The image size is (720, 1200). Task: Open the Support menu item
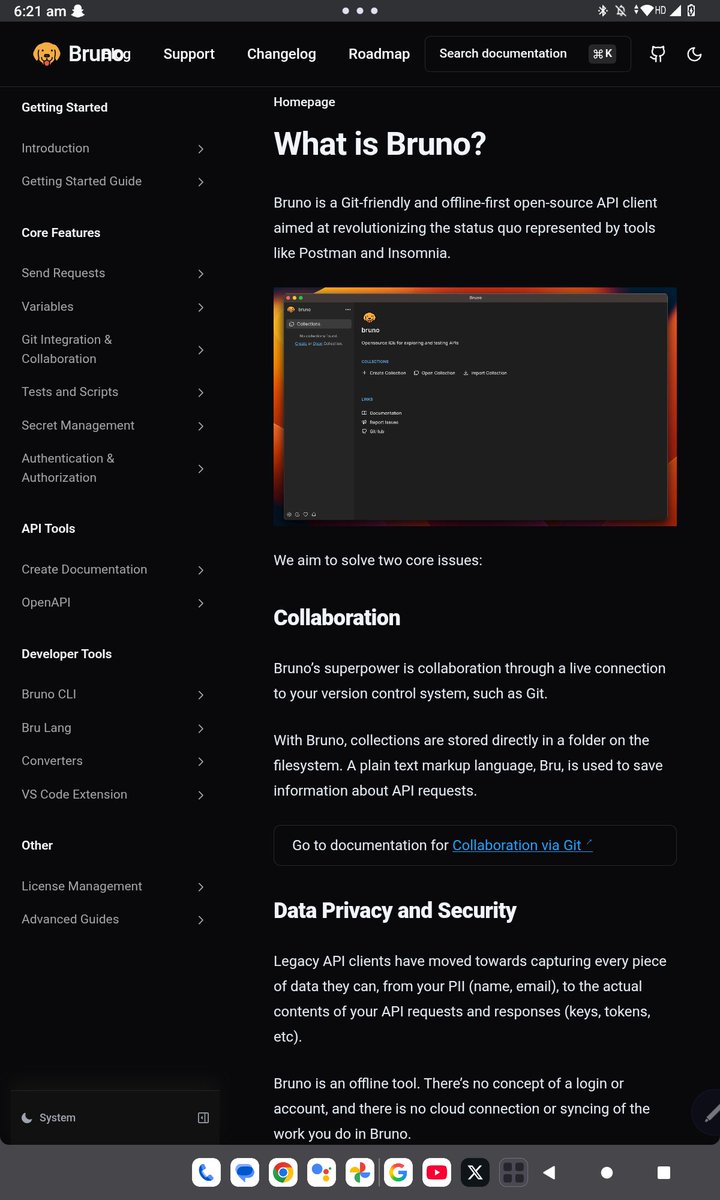pos(189,54)
